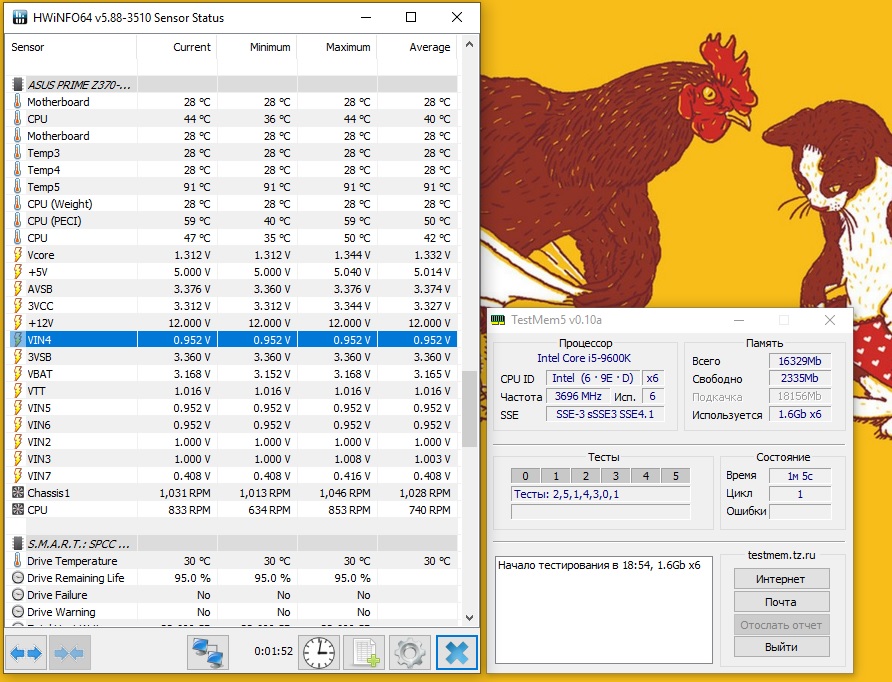Click the testmem.tz.ru label
This screenshot has height=682, width=892.
(782, 555)
